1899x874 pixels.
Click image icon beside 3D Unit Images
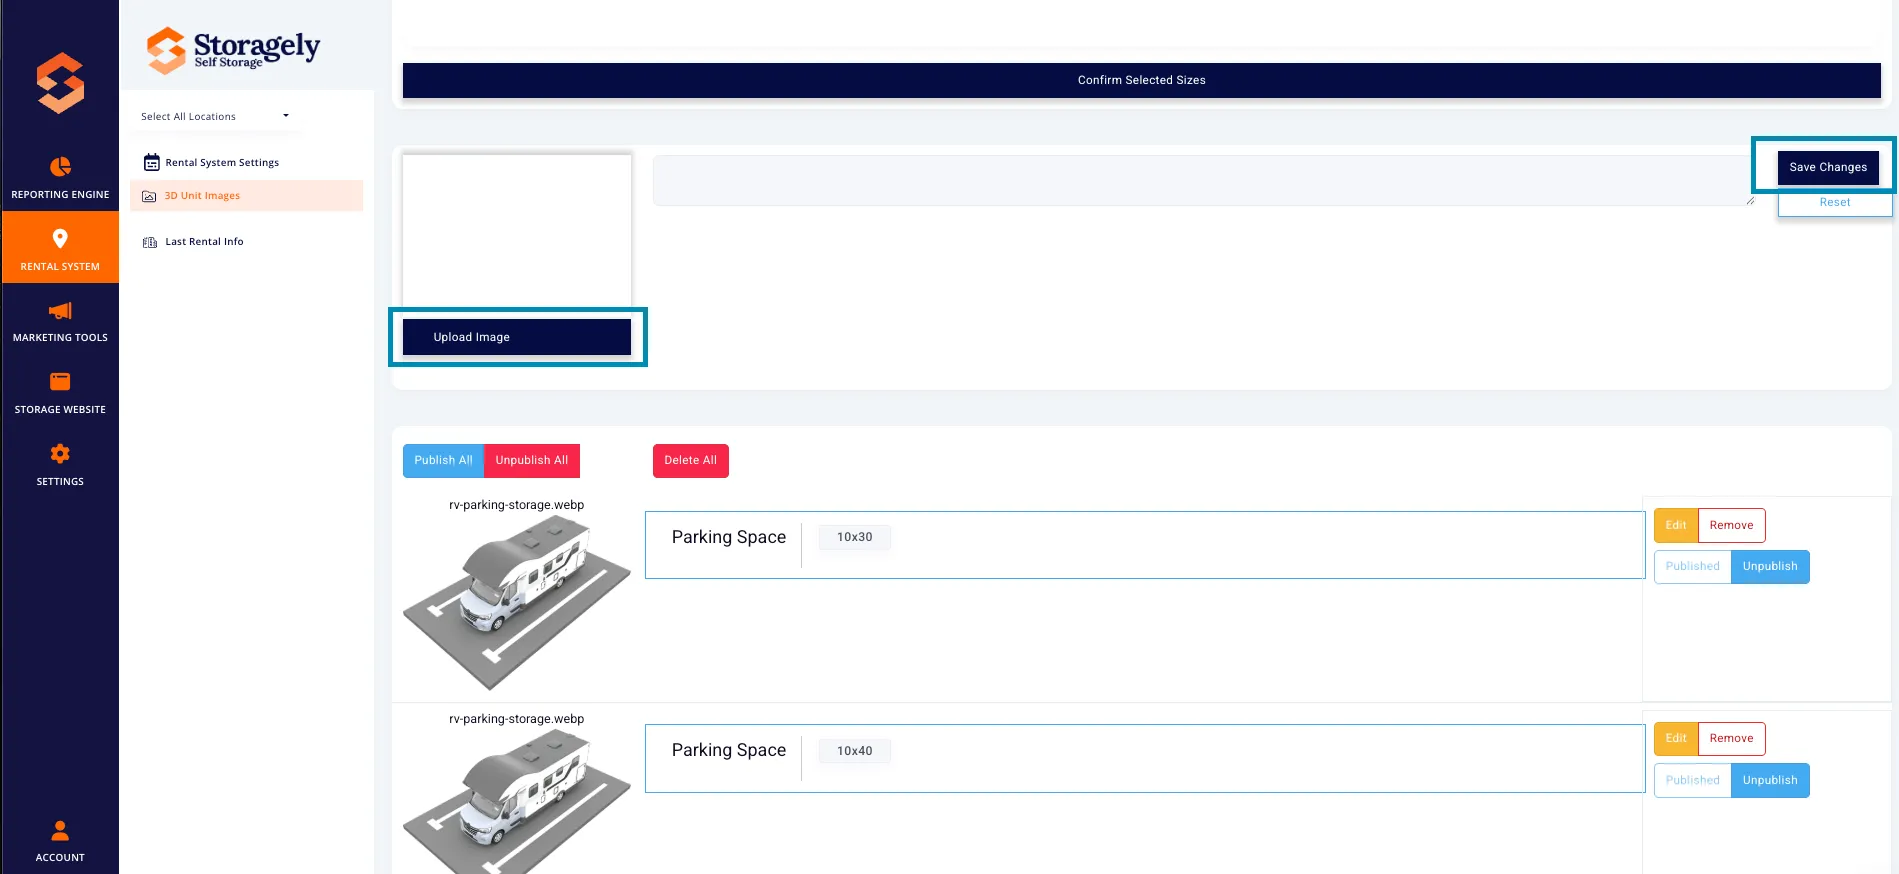click(x=149, y=196)
